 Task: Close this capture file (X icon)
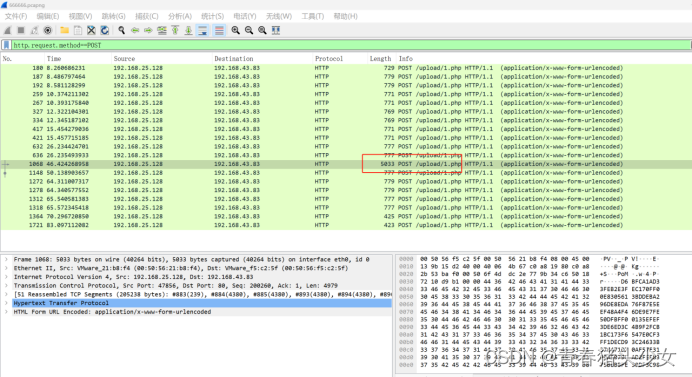(91, 30)
